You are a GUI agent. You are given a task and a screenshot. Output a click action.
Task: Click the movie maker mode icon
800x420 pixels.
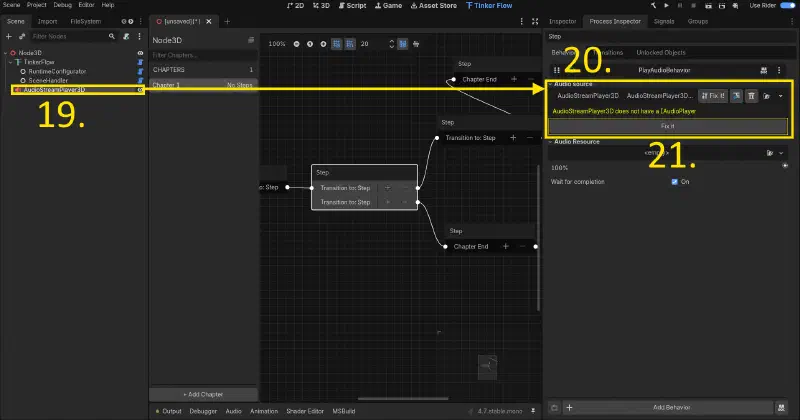pos(735,6)
